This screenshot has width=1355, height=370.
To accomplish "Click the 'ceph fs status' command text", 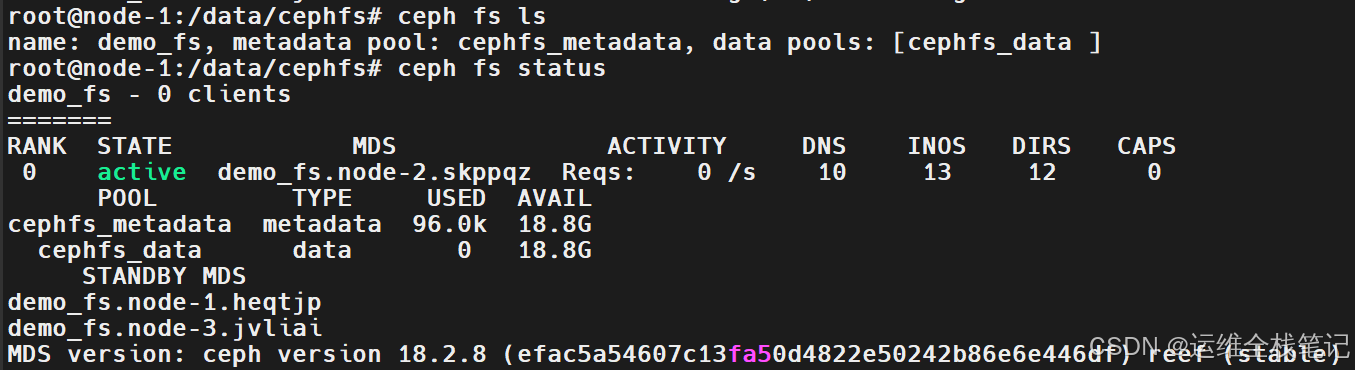I will (x=502, y=69).
